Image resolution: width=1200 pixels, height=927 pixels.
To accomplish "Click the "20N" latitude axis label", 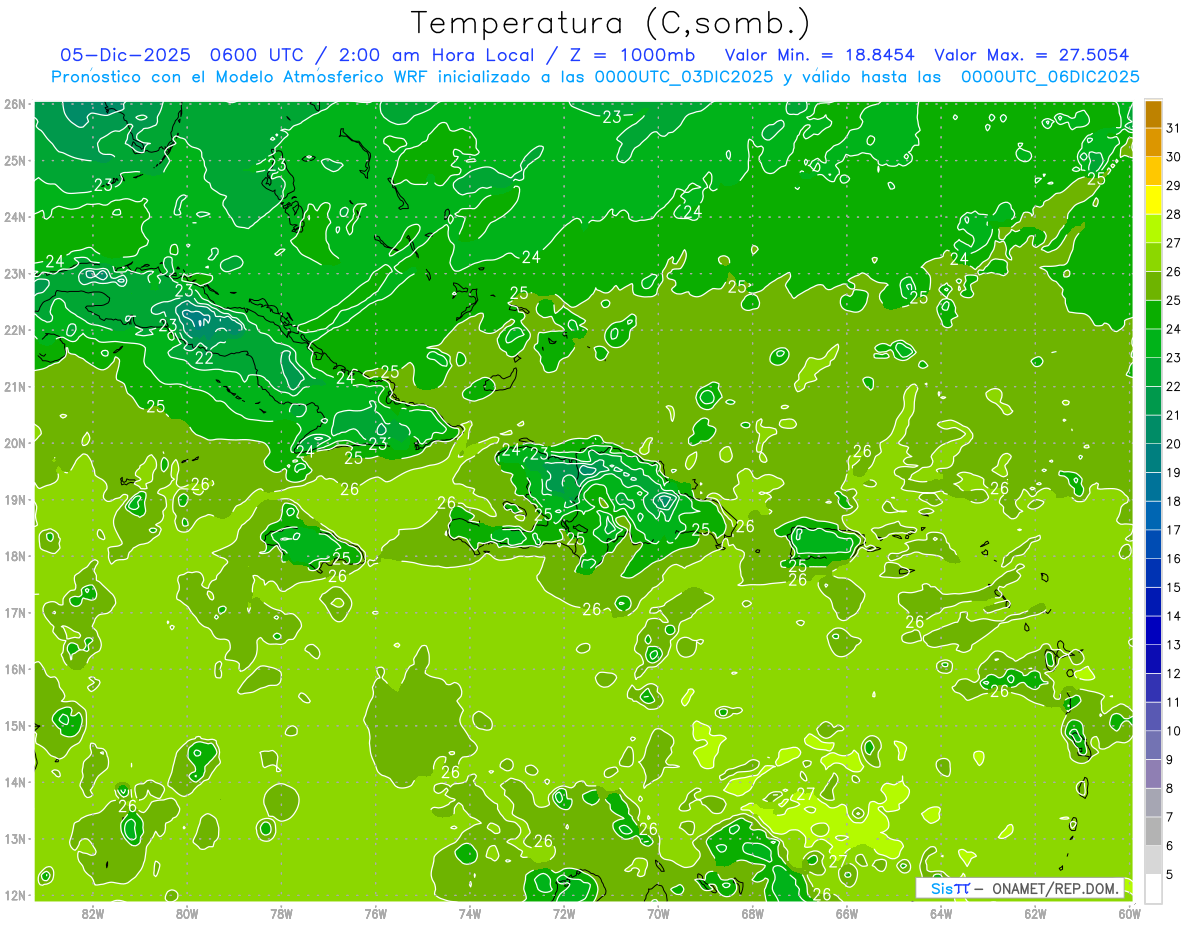I will coord(15,443).
